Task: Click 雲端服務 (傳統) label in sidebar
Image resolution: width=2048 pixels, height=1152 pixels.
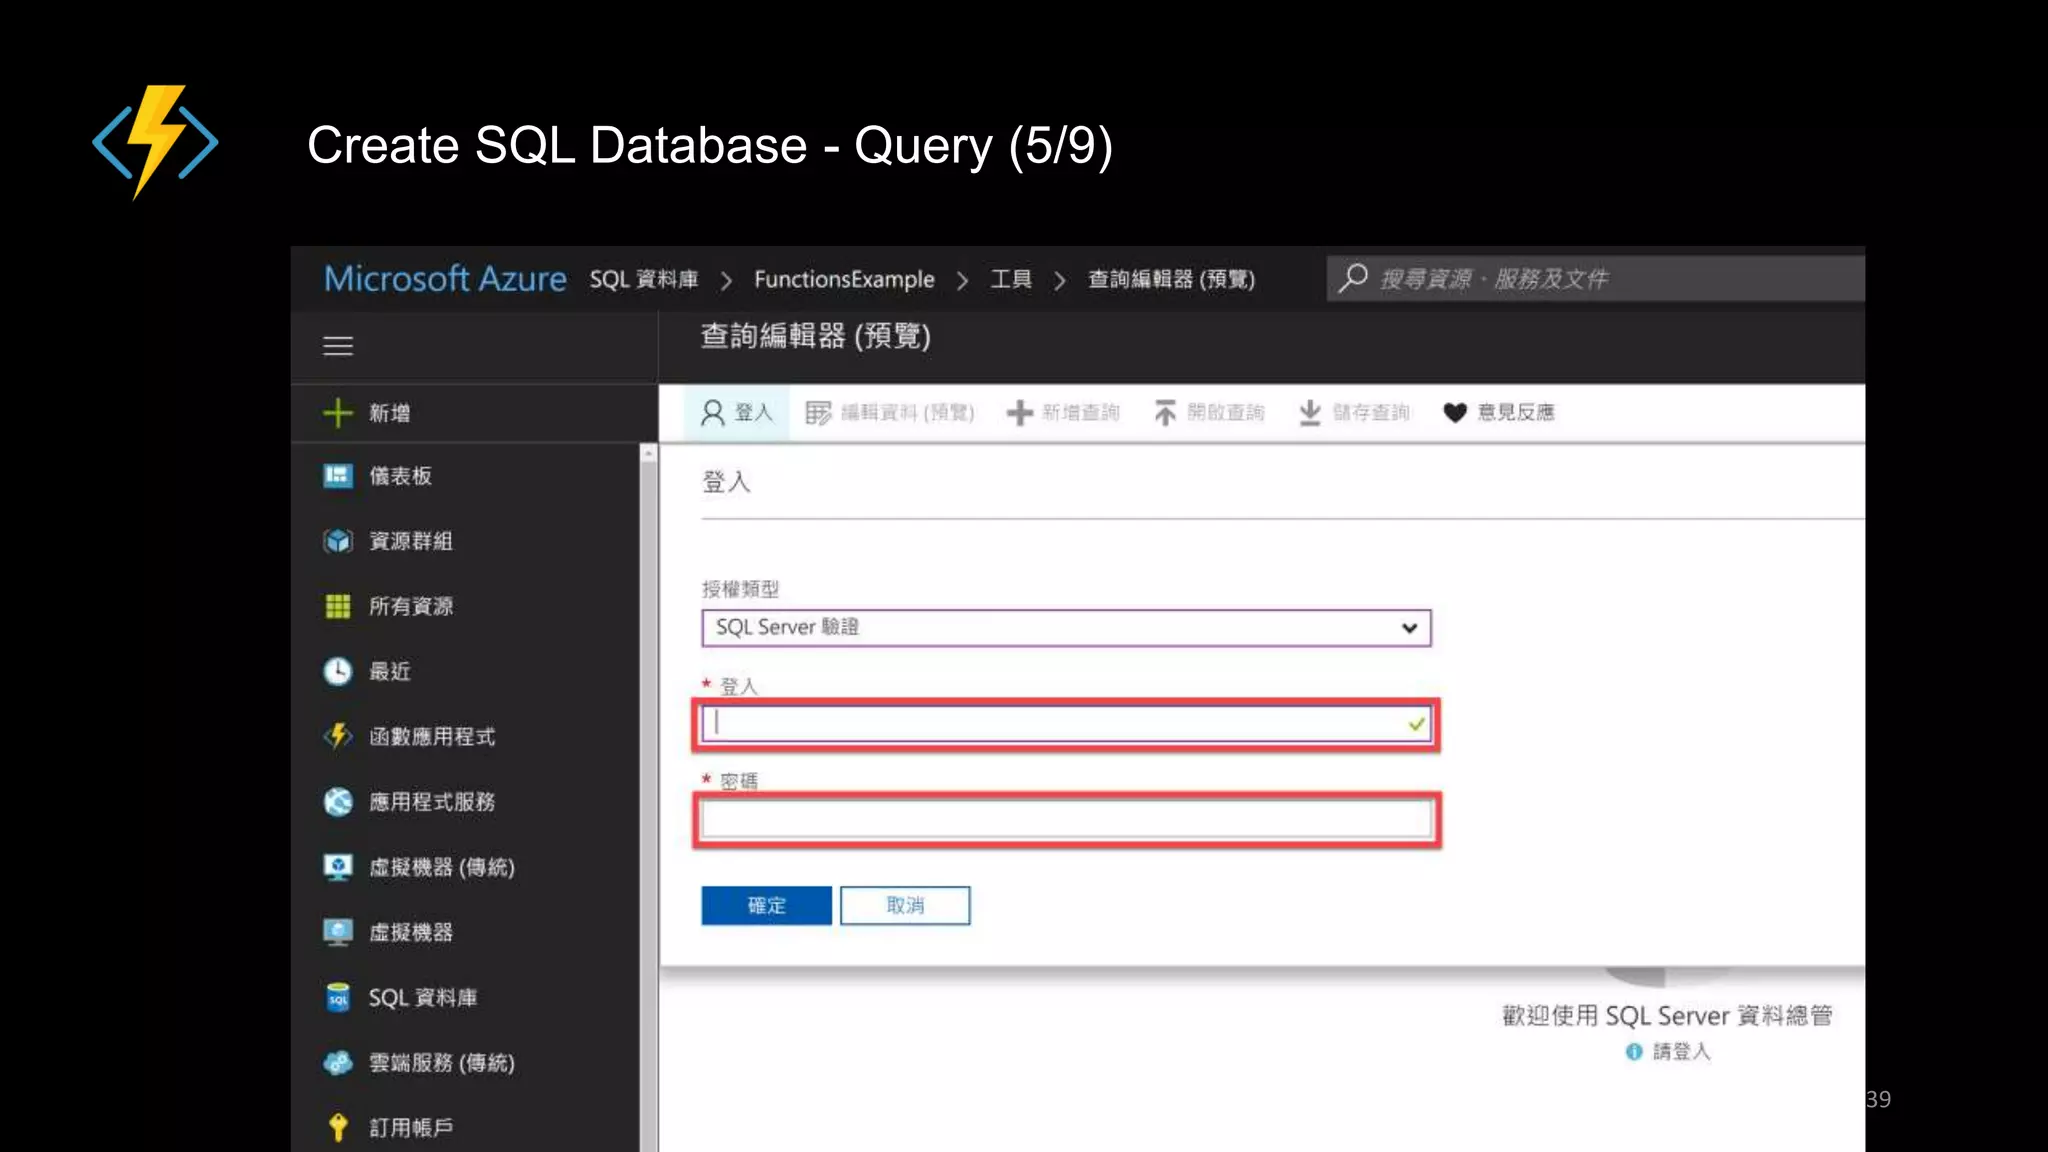Action: point(442,1062)
